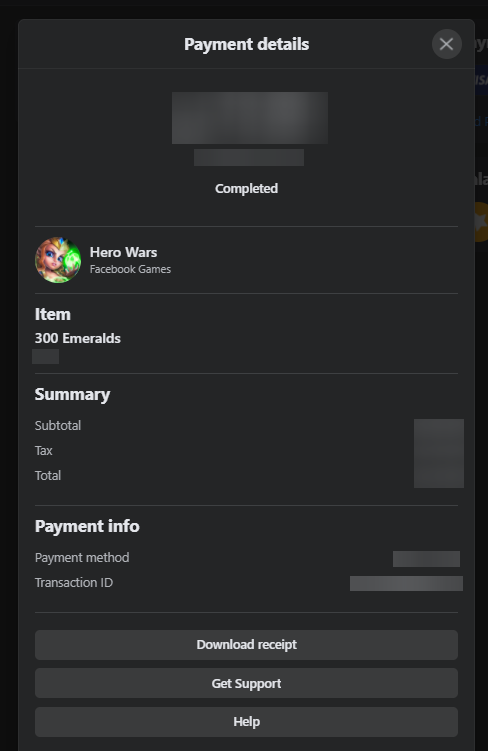
Task: Click the blurred Transaction ID value
Action: pyautogui.click(x=406, y=583)
